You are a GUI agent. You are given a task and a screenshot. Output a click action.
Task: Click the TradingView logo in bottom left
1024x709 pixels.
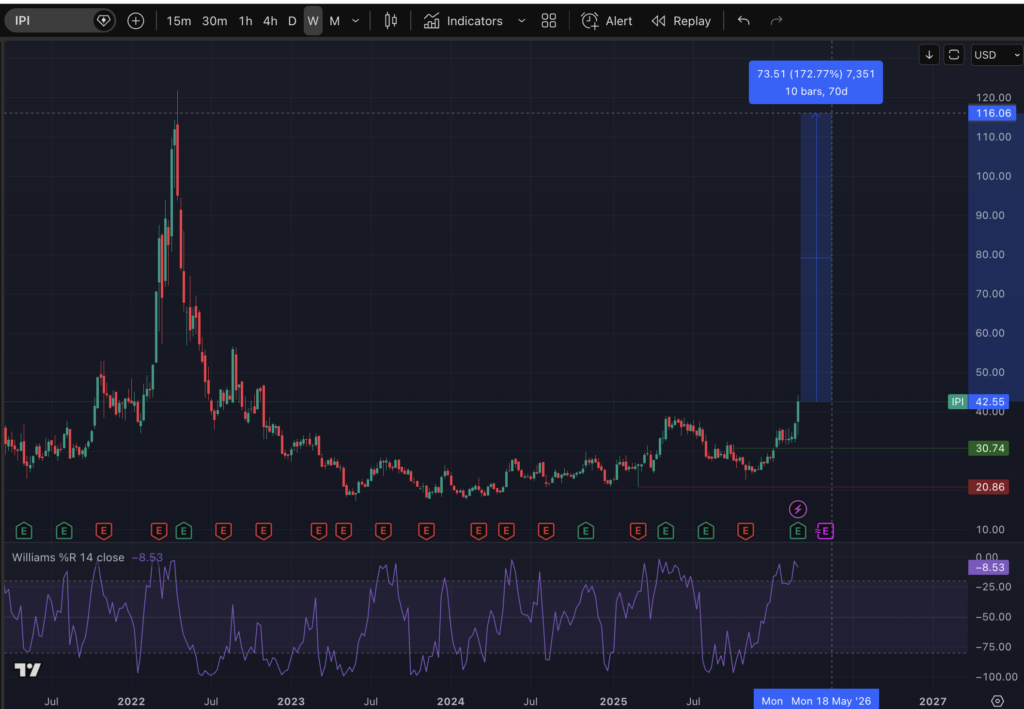pyautogui.click(x=27, y=670)
